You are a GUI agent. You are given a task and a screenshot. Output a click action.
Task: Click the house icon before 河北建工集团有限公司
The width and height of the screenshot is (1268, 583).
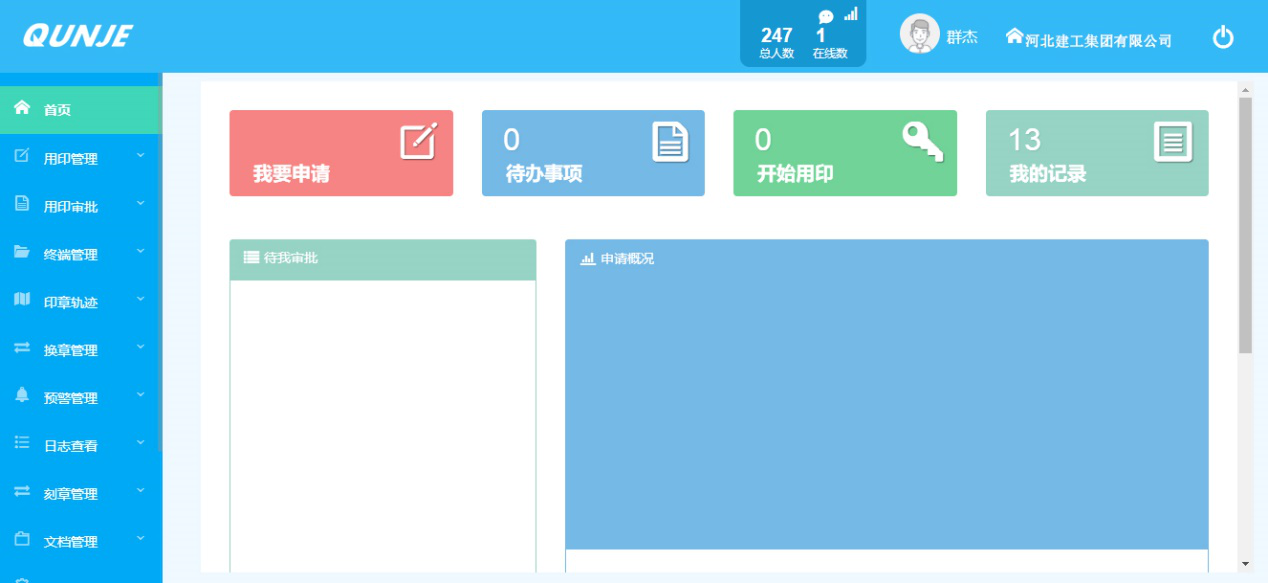click(1014, 36)
